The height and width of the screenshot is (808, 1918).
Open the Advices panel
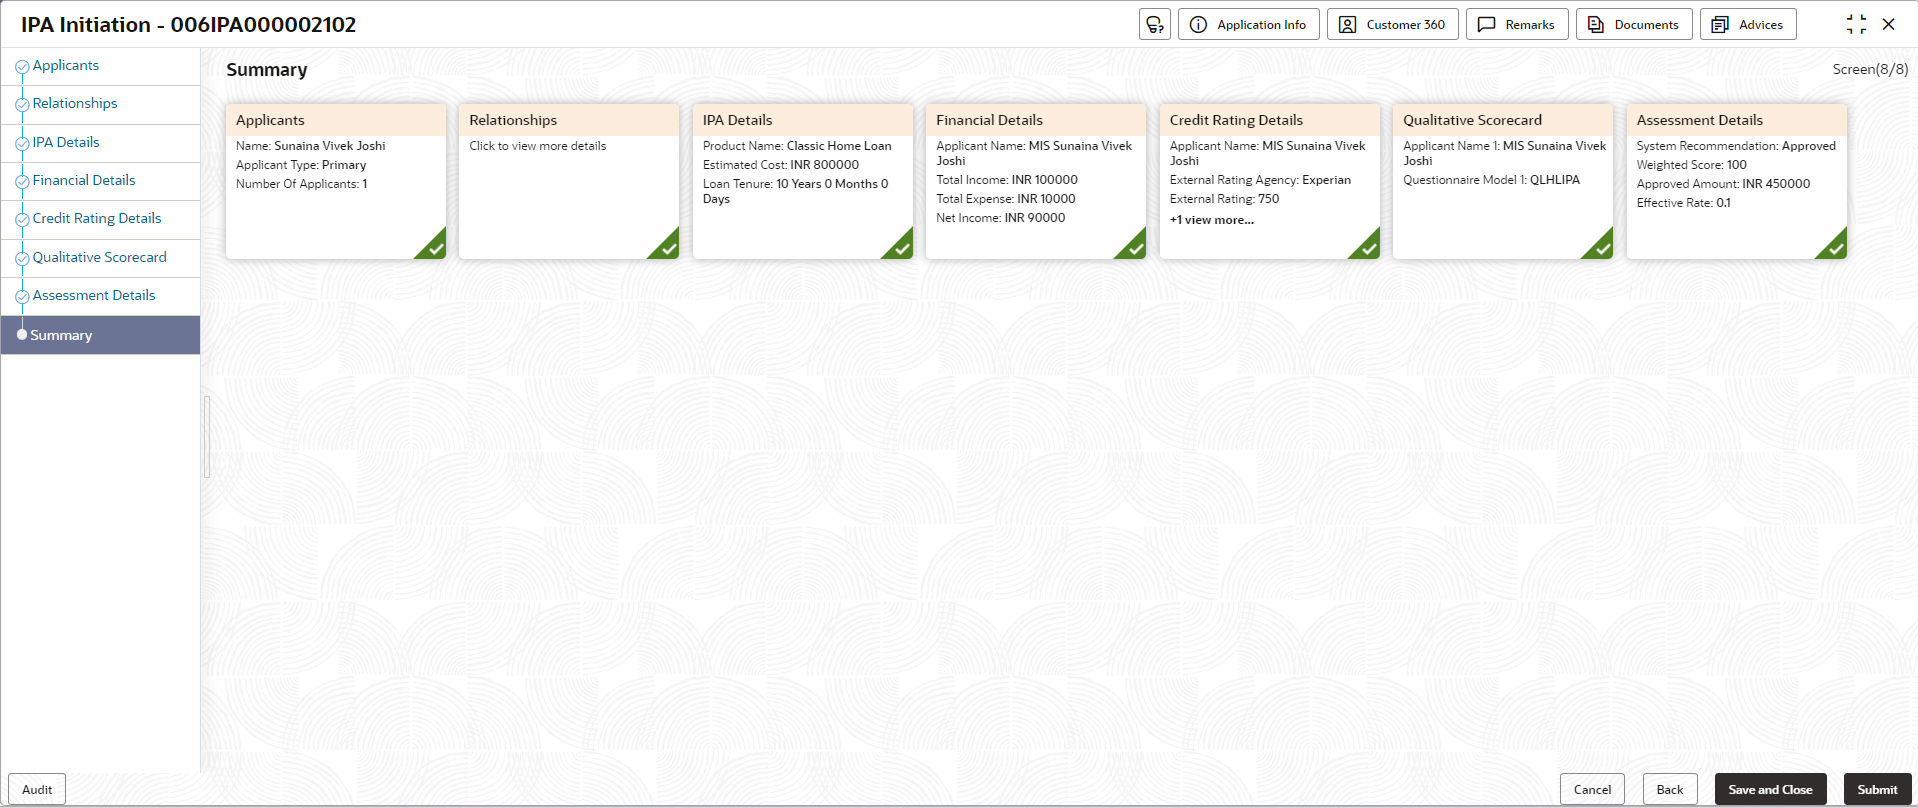coord(1748,24)
